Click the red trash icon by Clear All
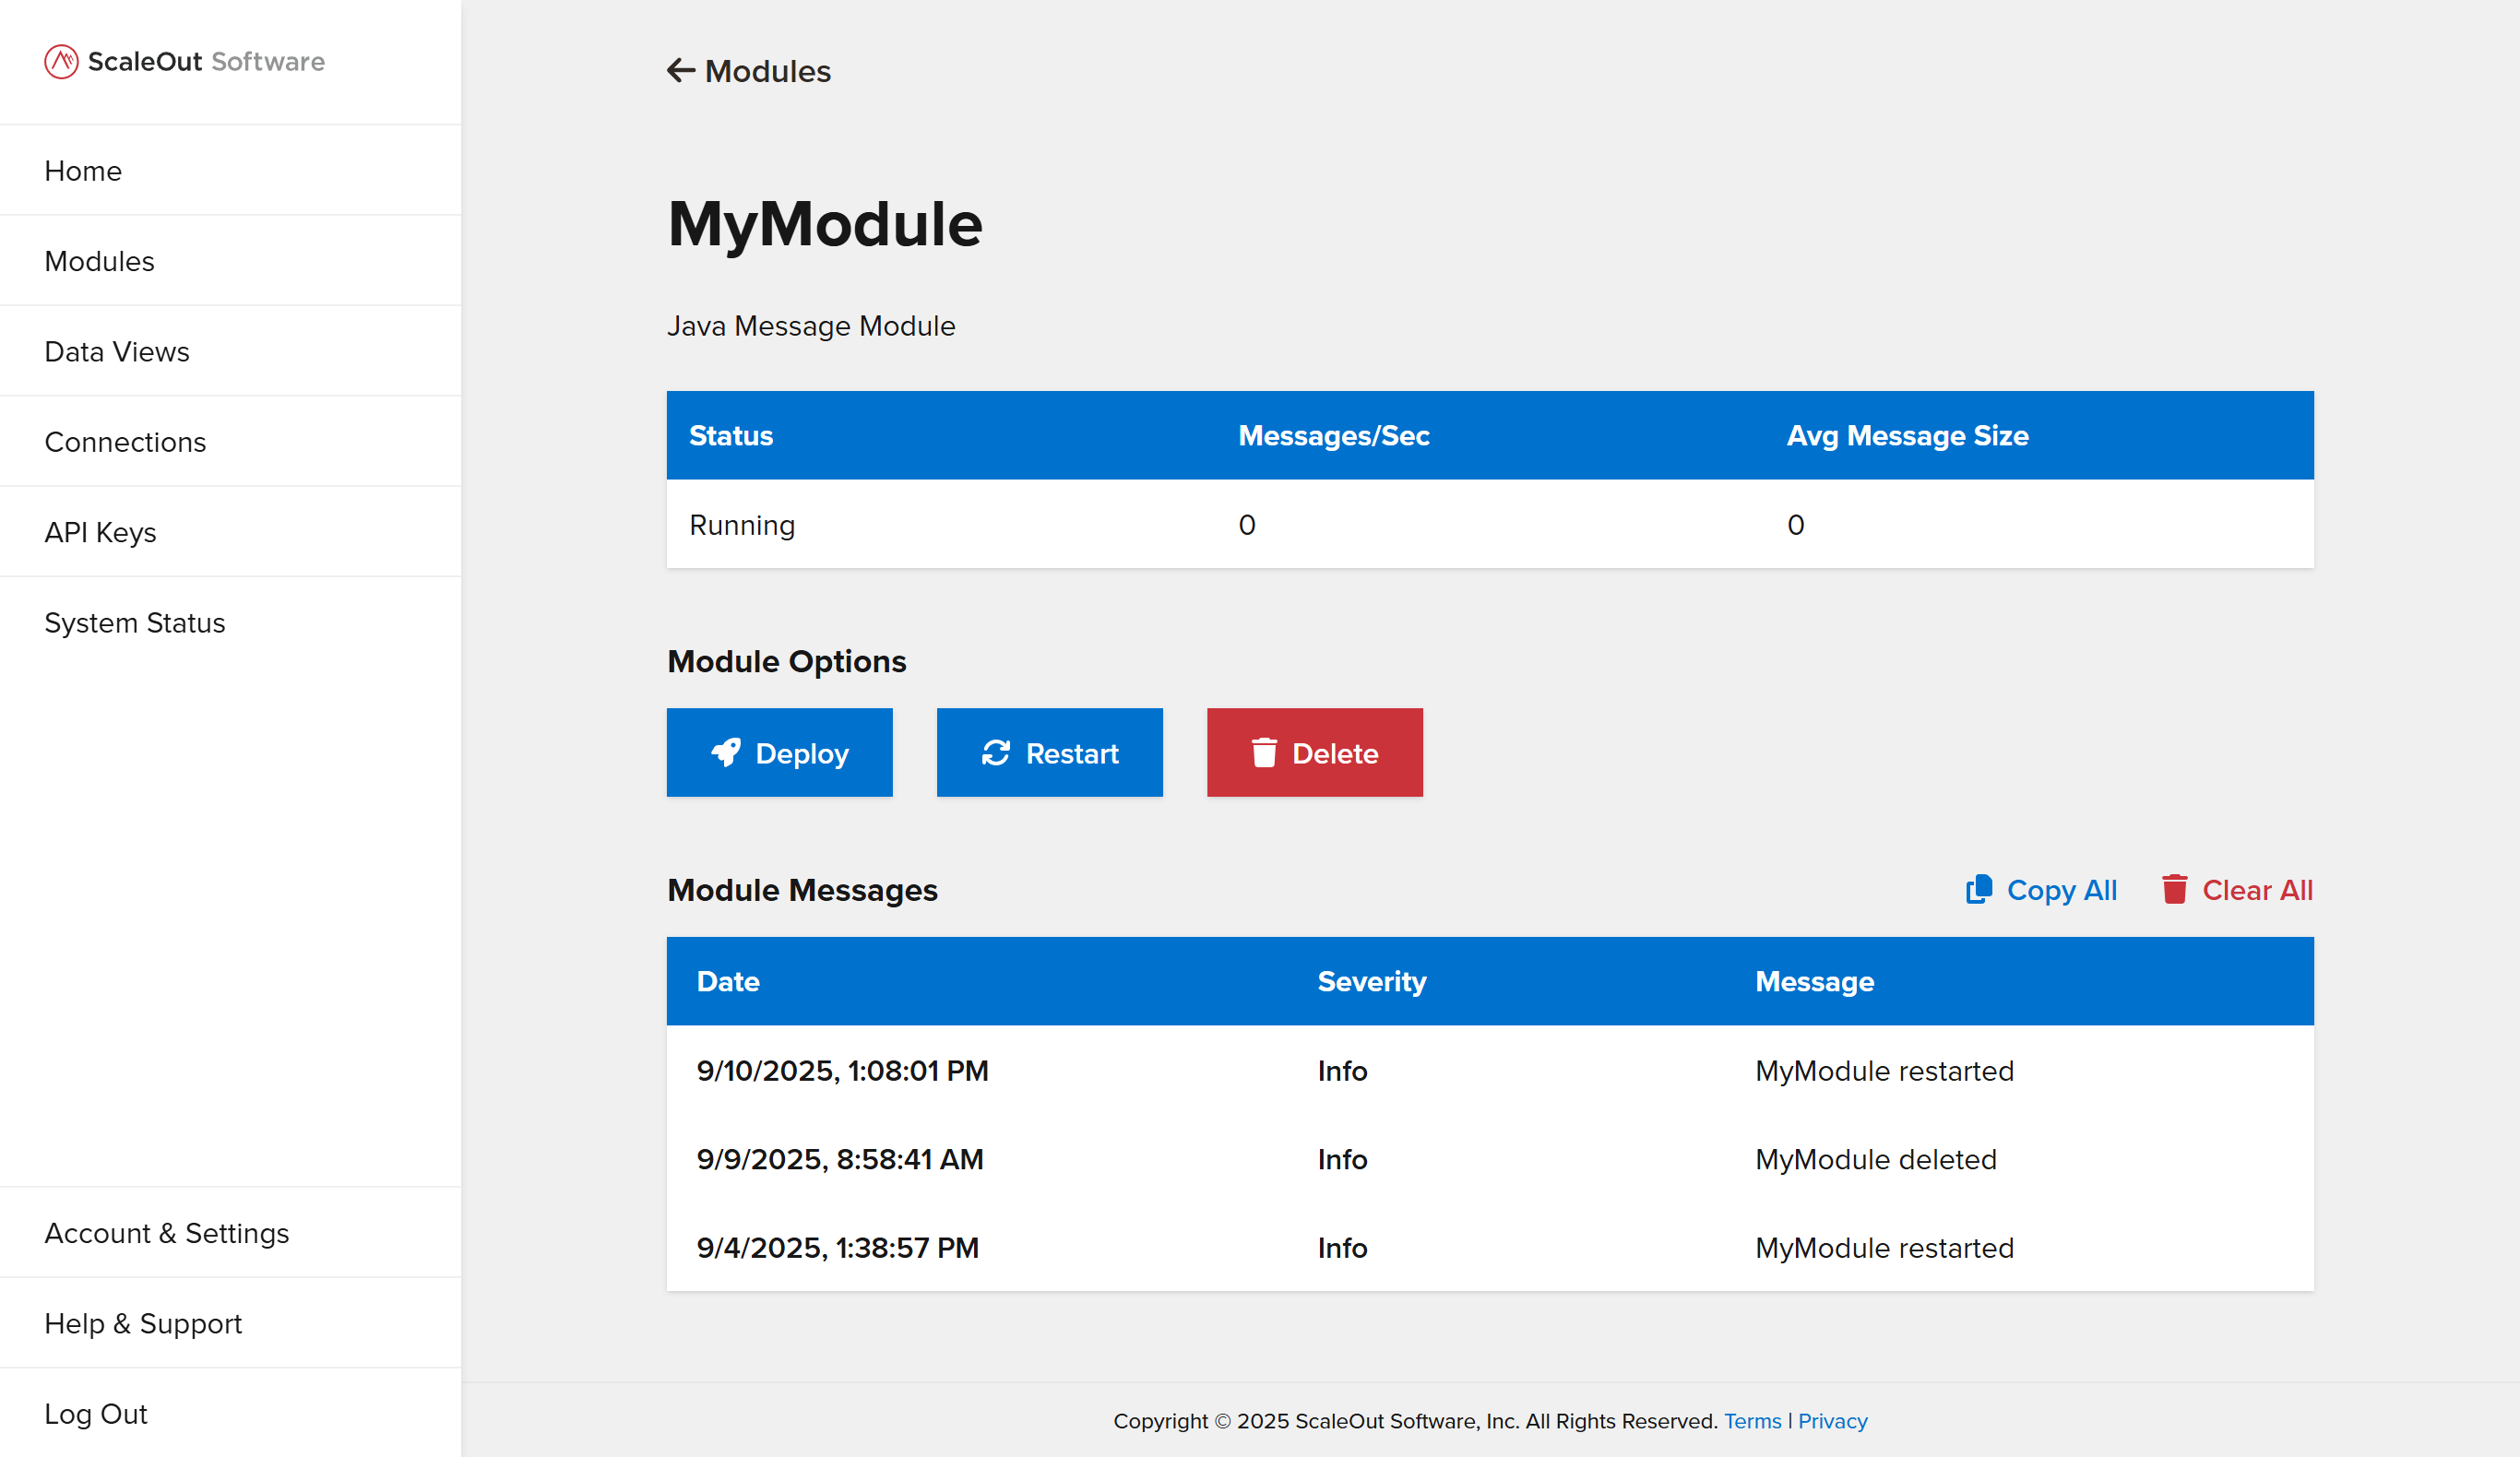The image size is (2520, 1457). 2174,889
